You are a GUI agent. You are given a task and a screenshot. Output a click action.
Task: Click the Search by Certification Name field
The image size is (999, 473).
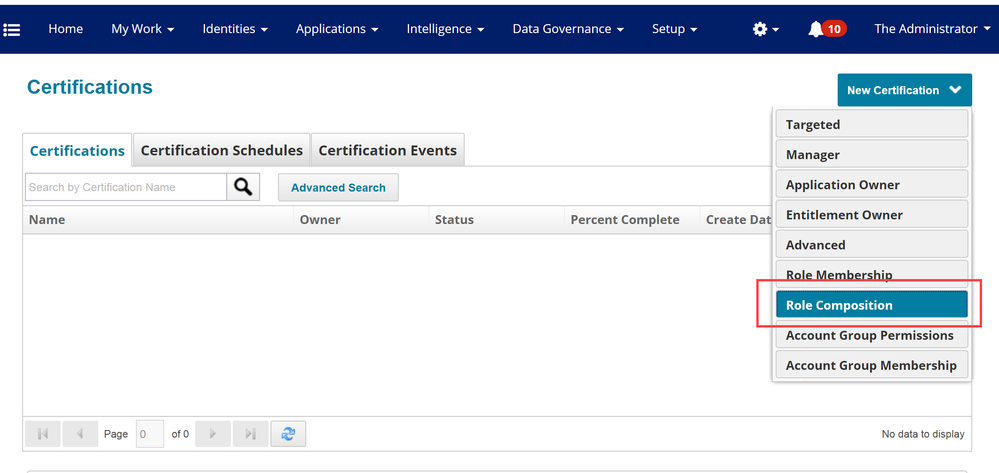pos(125,187)
